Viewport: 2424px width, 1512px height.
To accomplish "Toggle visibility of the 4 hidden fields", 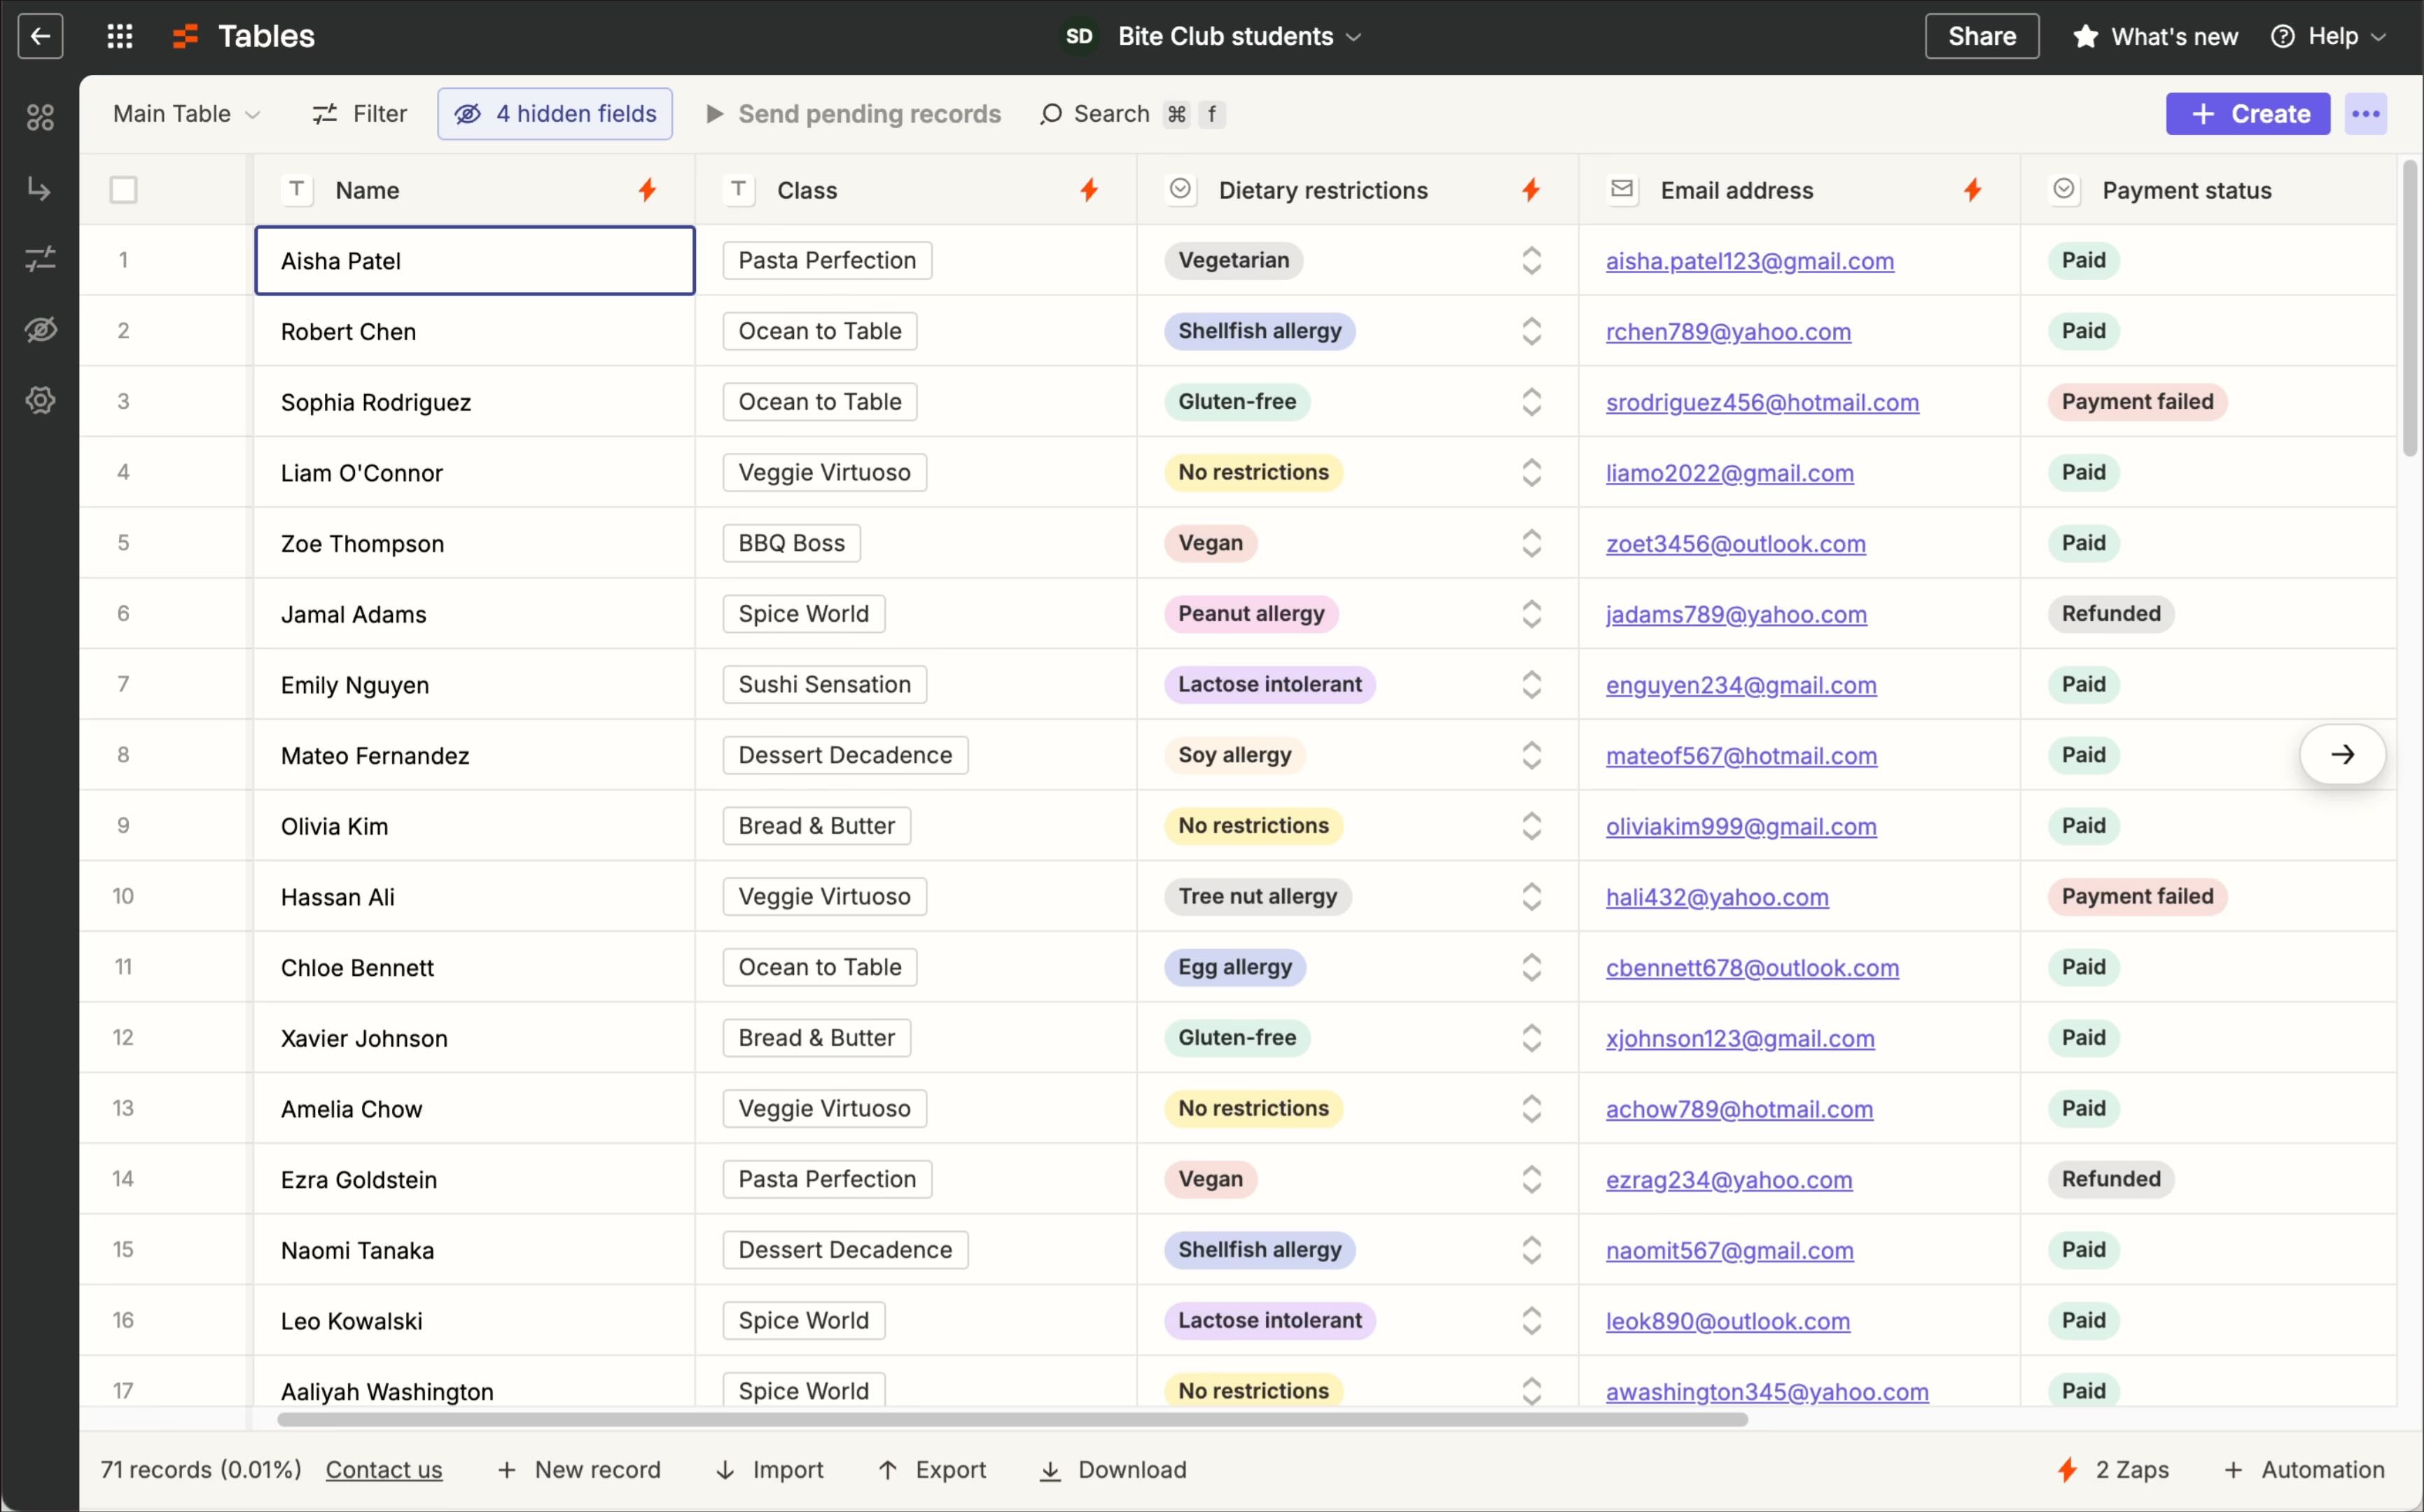I will click(554, 113).
